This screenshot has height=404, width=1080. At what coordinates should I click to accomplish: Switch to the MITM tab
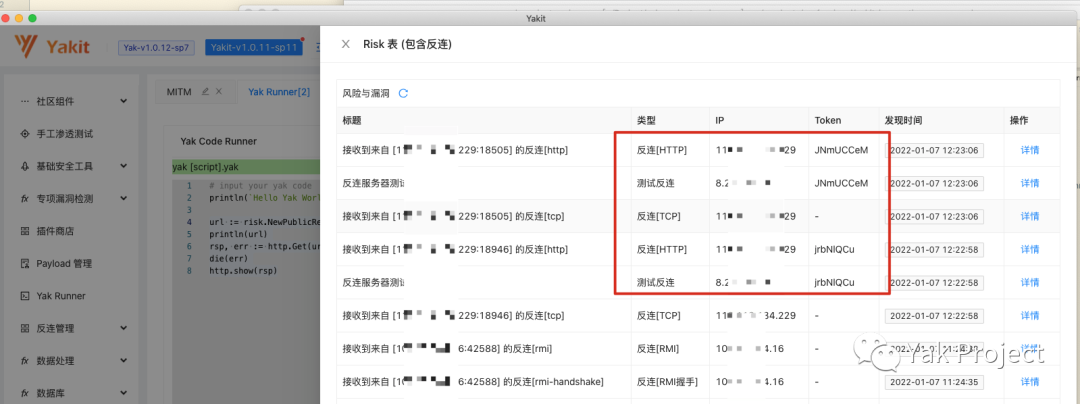pos(179,91)
